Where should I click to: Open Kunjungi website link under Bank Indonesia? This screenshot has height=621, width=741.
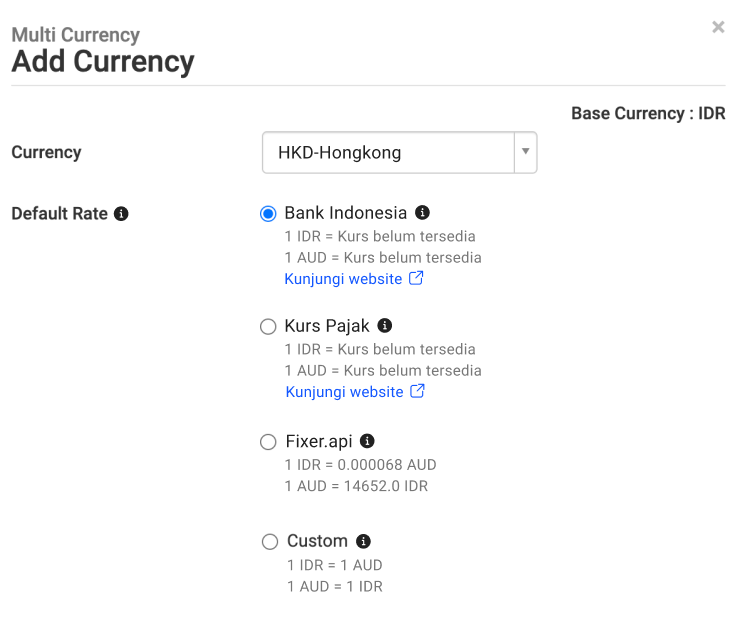[x=343, y=279]
